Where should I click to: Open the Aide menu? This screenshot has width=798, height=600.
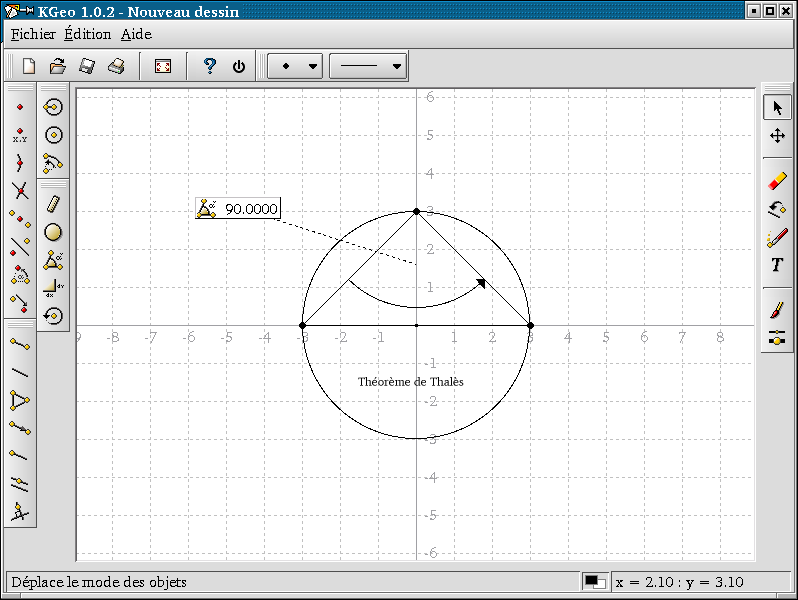pyautogui.click(x=136, y=34)
